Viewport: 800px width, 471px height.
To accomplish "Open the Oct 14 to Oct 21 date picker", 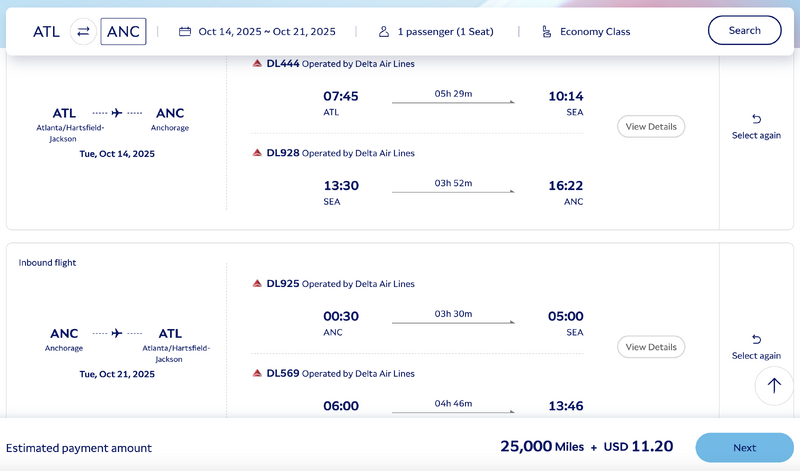I will 266,31.
